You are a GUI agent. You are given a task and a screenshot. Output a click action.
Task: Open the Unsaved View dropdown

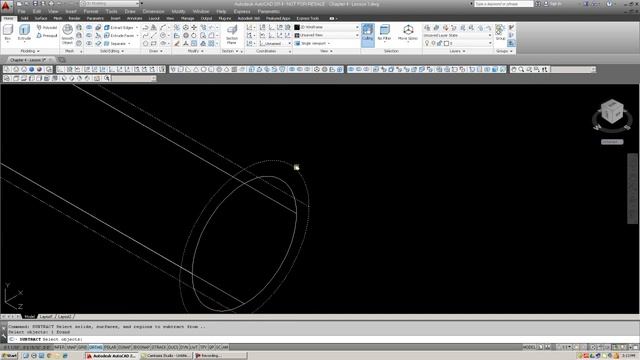click(x=327, y=36)
